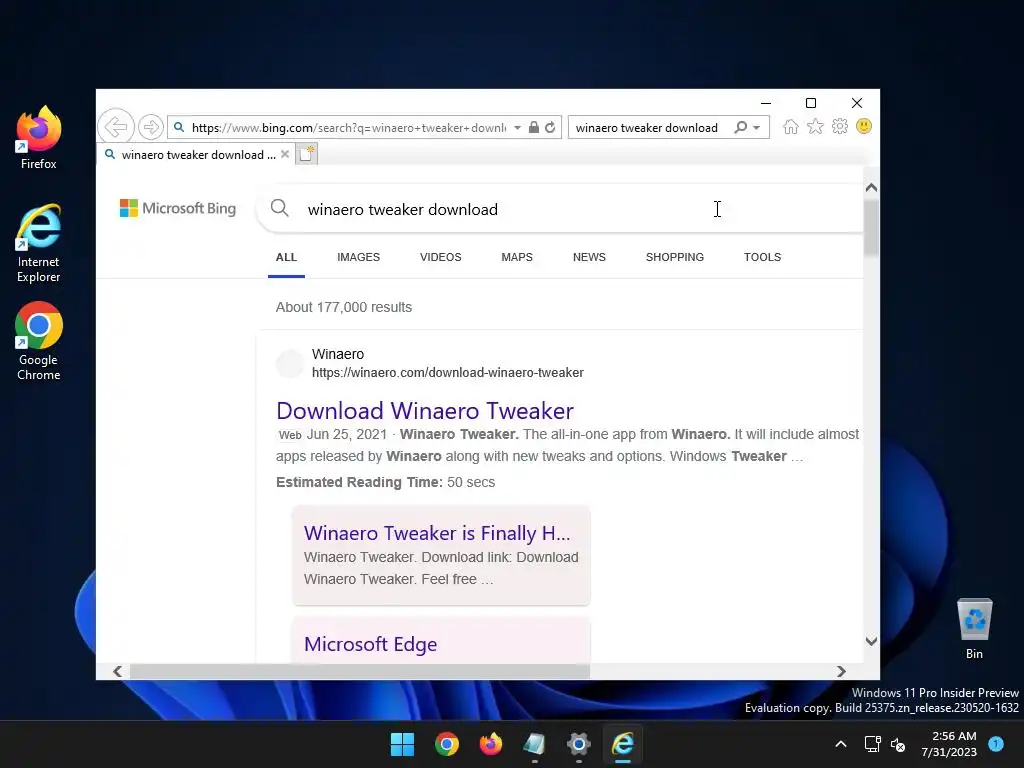Open the taskbar app next to Firefox
The width and height of the screenshot is (1024, 768).
point(534,744)
